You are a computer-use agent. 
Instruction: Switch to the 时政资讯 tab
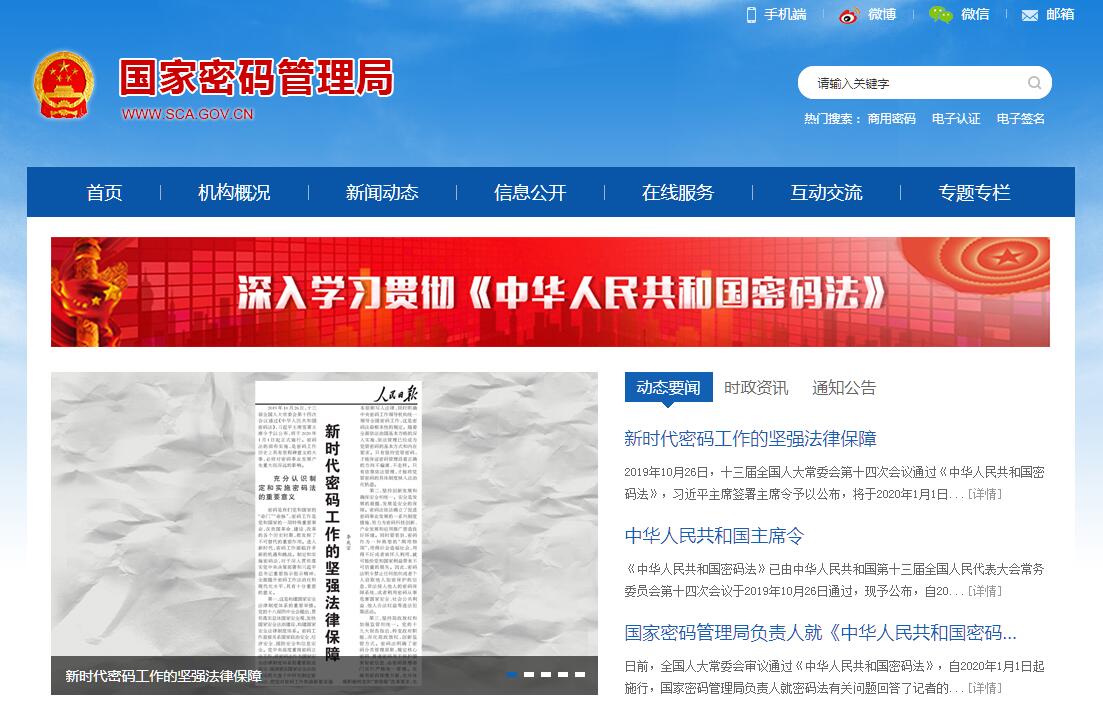point(756,388)
